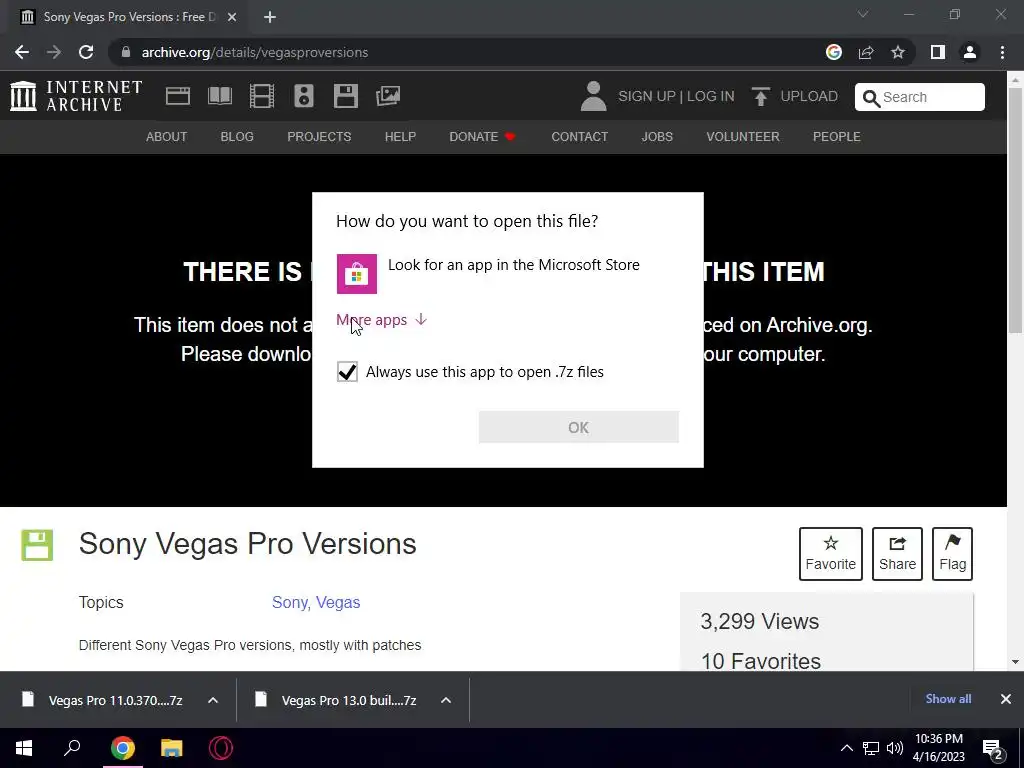
Task: Show hidden system tray icons
Action: 846,748
